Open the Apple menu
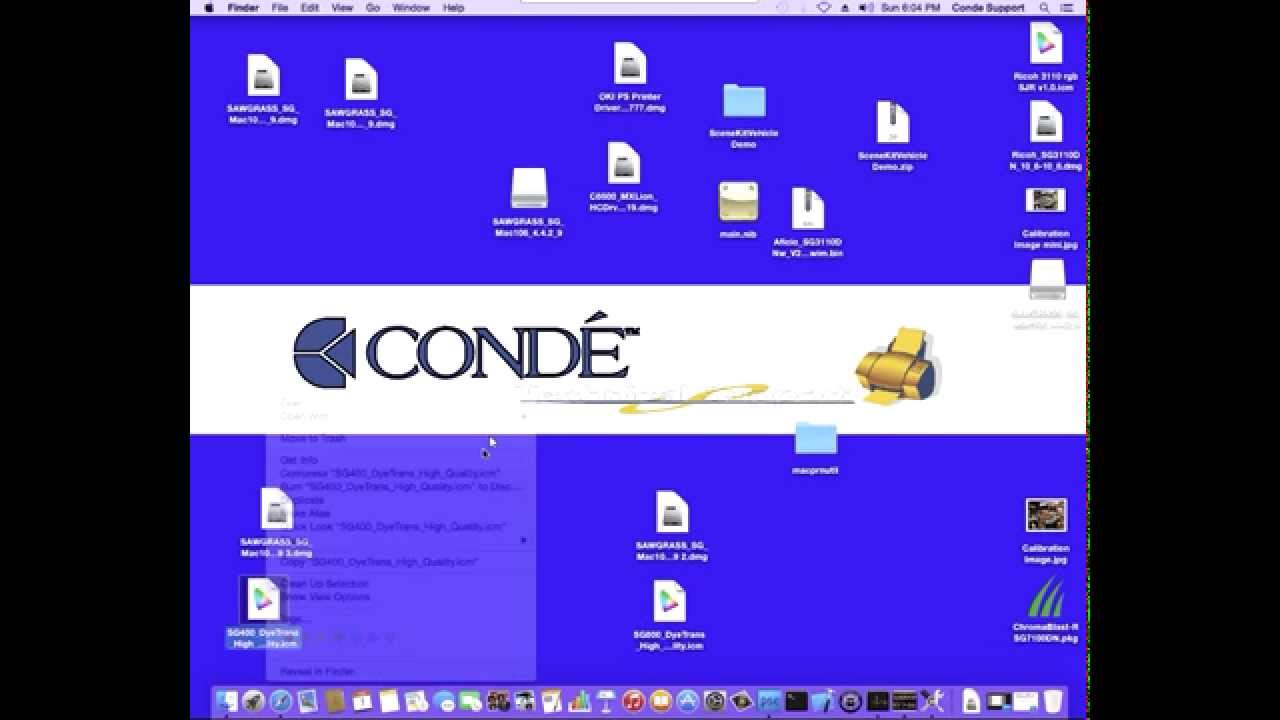This screenshot has height=720, width=1280. (x=209, y=7)
